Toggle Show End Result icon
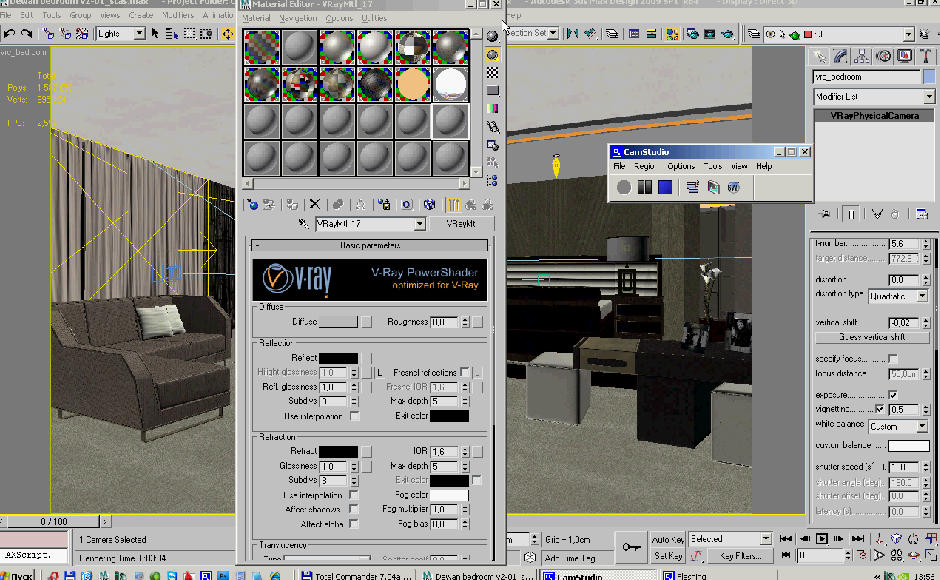Viewport: 940px width, 580px height. tap(453, 205)
